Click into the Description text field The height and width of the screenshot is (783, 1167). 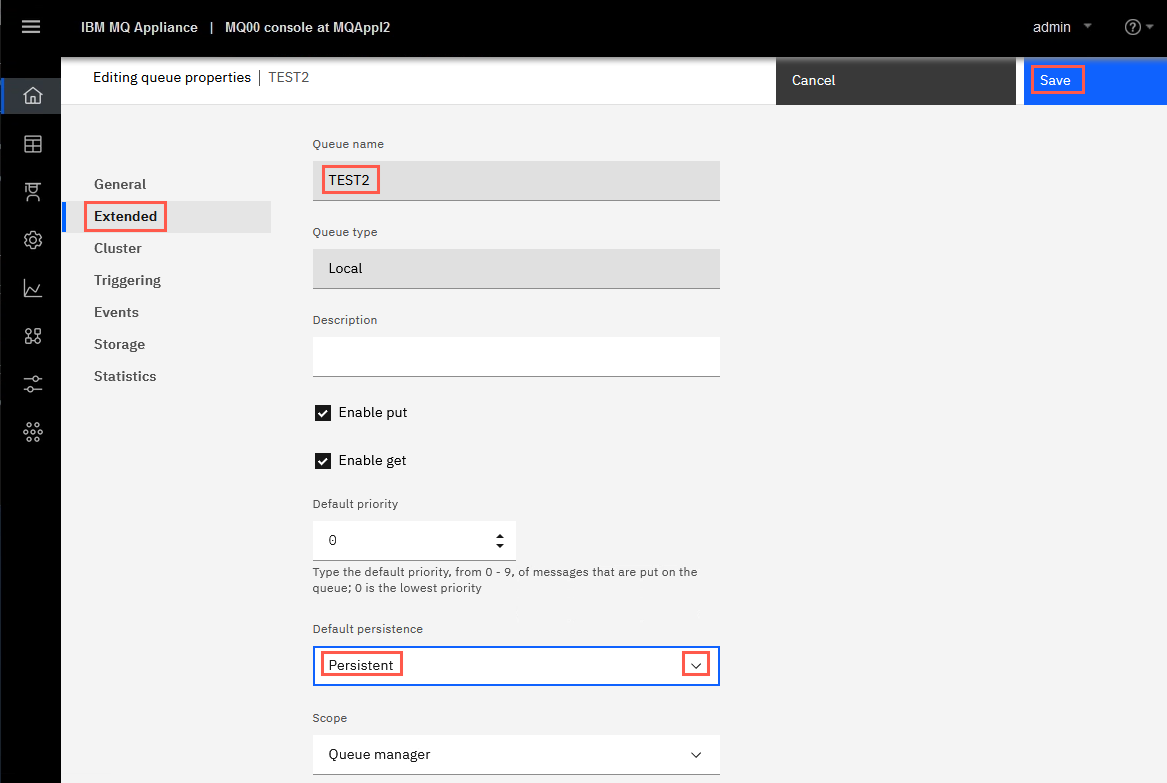(x=516, y=357)
